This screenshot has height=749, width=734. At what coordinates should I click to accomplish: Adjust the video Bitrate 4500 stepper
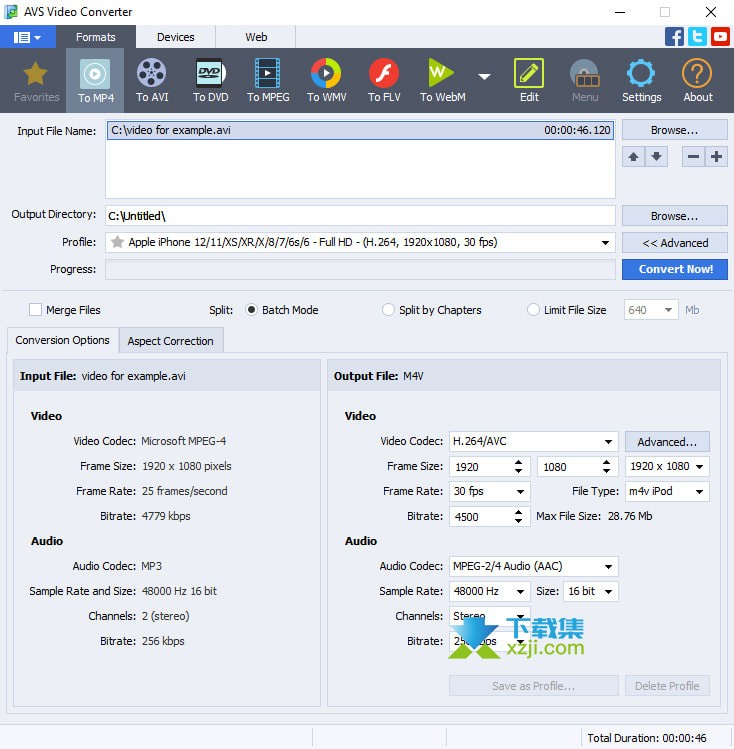point(518,516)
